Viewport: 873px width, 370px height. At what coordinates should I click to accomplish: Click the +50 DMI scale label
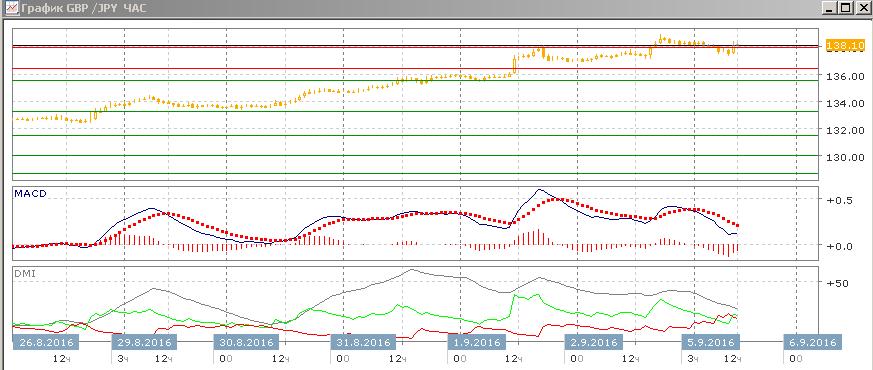[838, 283]
